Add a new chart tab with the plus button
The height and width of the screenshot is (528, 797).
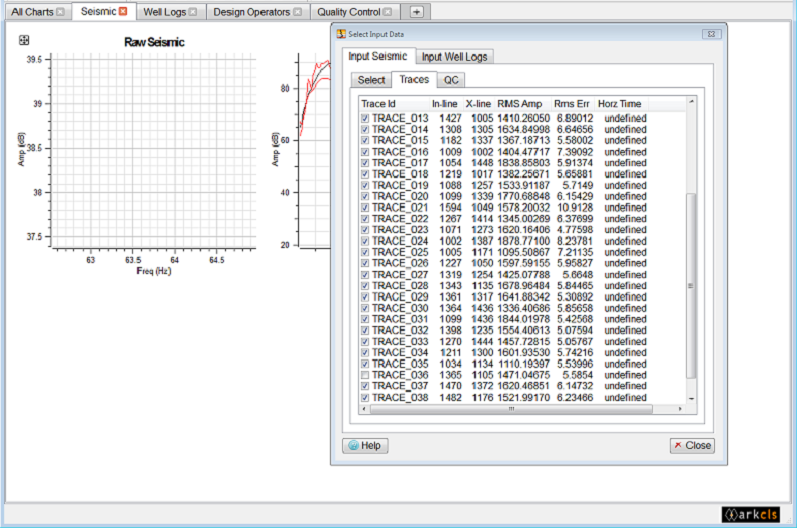pos(416,12)
